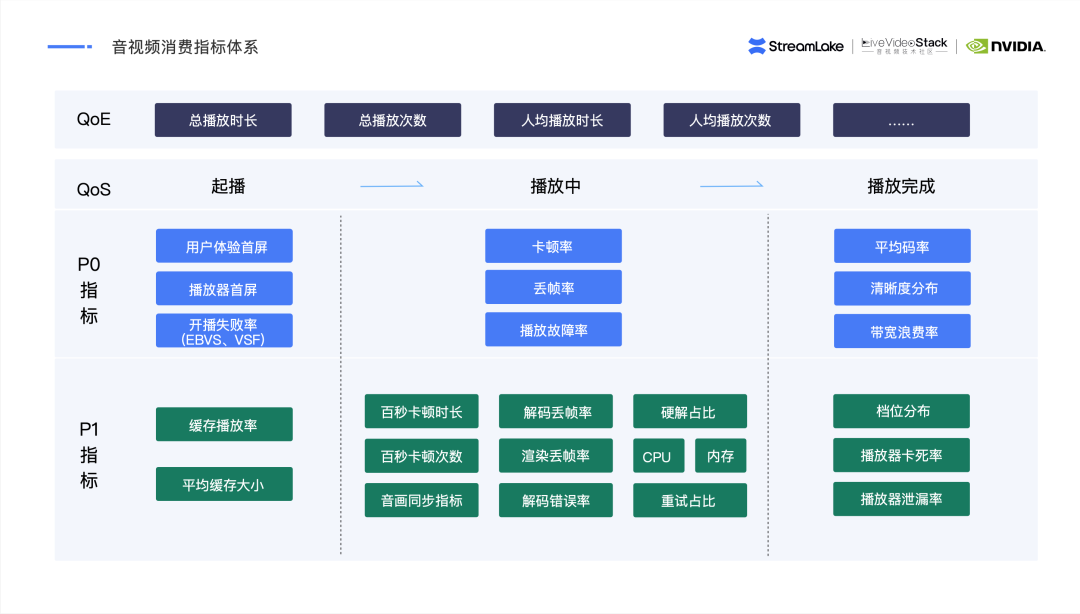The height and width of the screenshot is (614, 1080).
Task: Click the CPU metric box
Action: 657,456
